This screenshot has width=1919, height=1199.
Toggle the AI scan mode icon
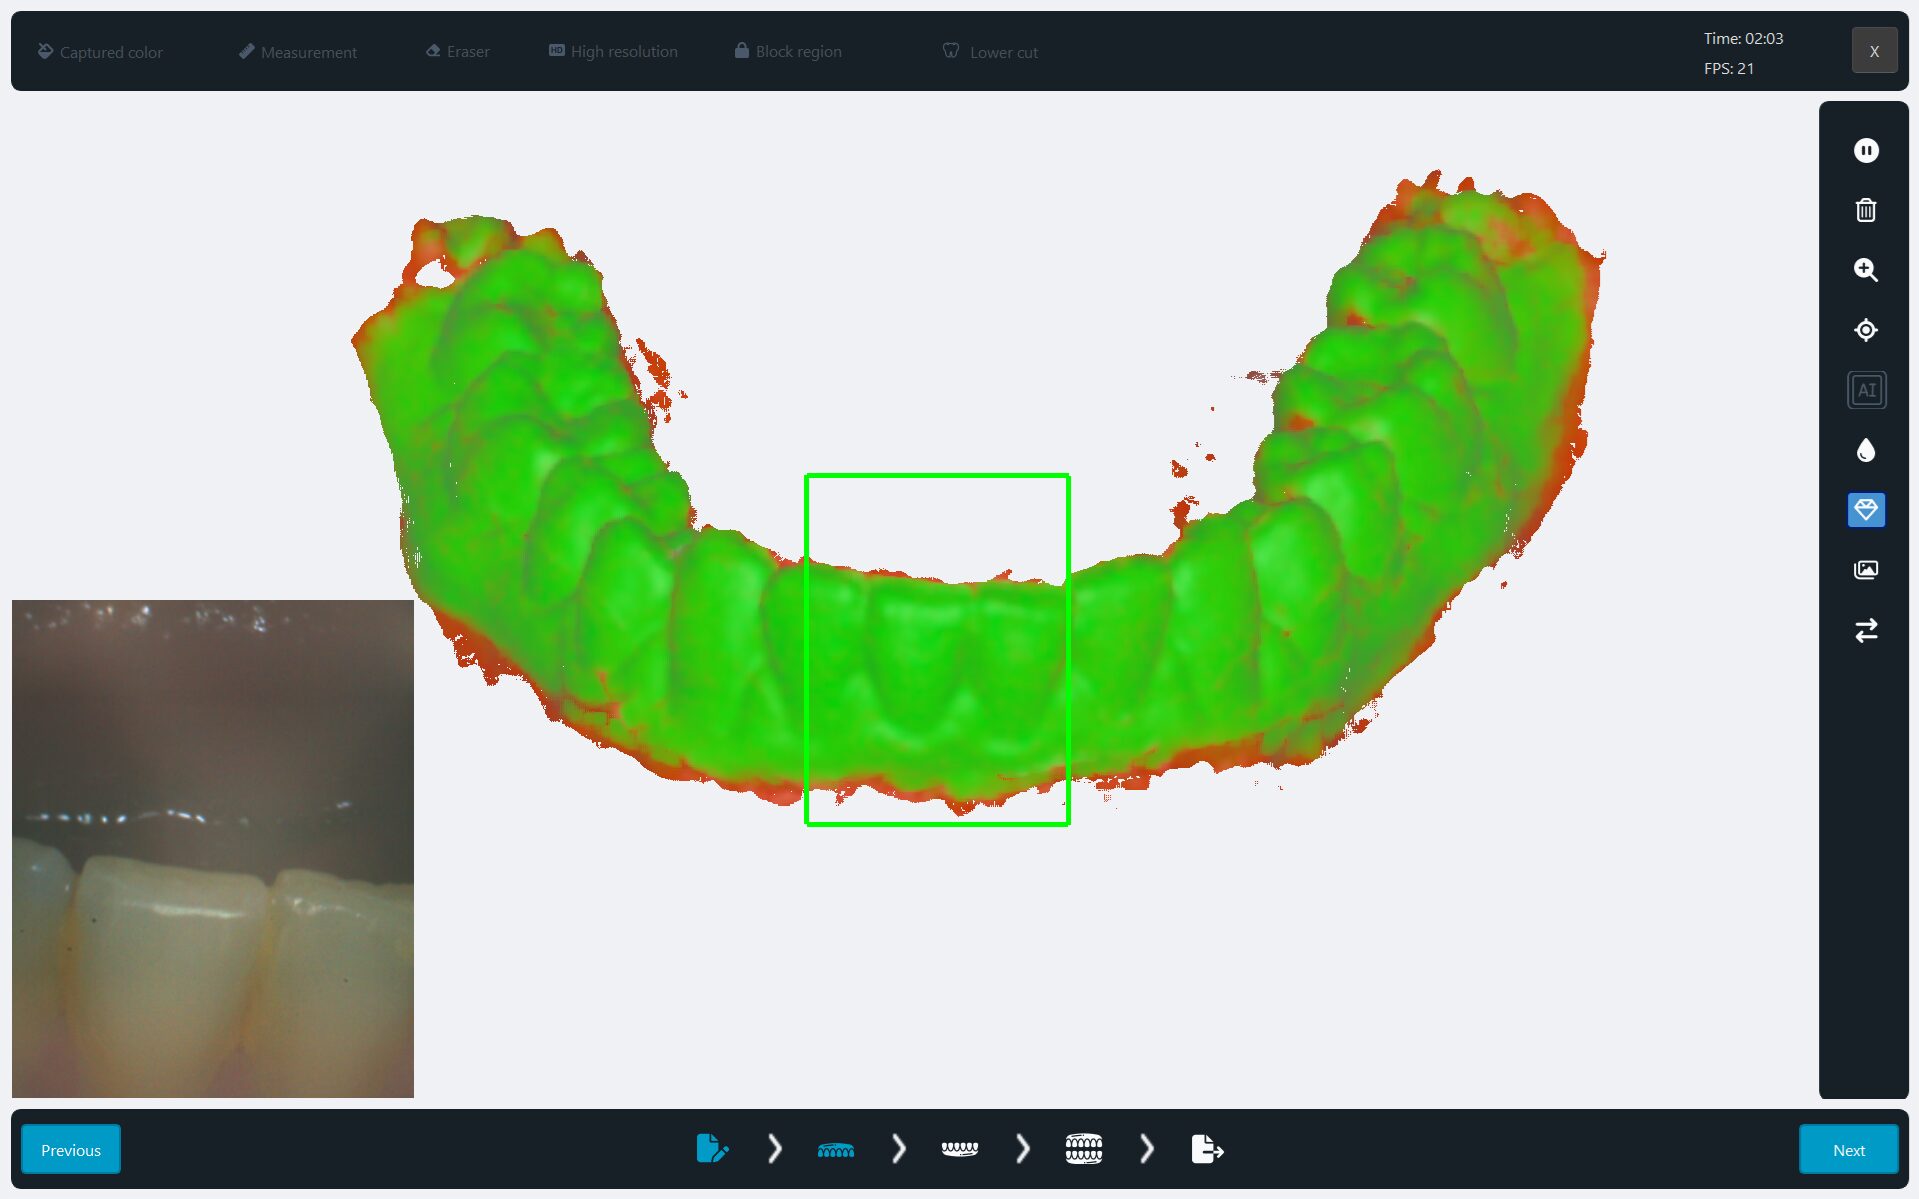point(1865,390)
